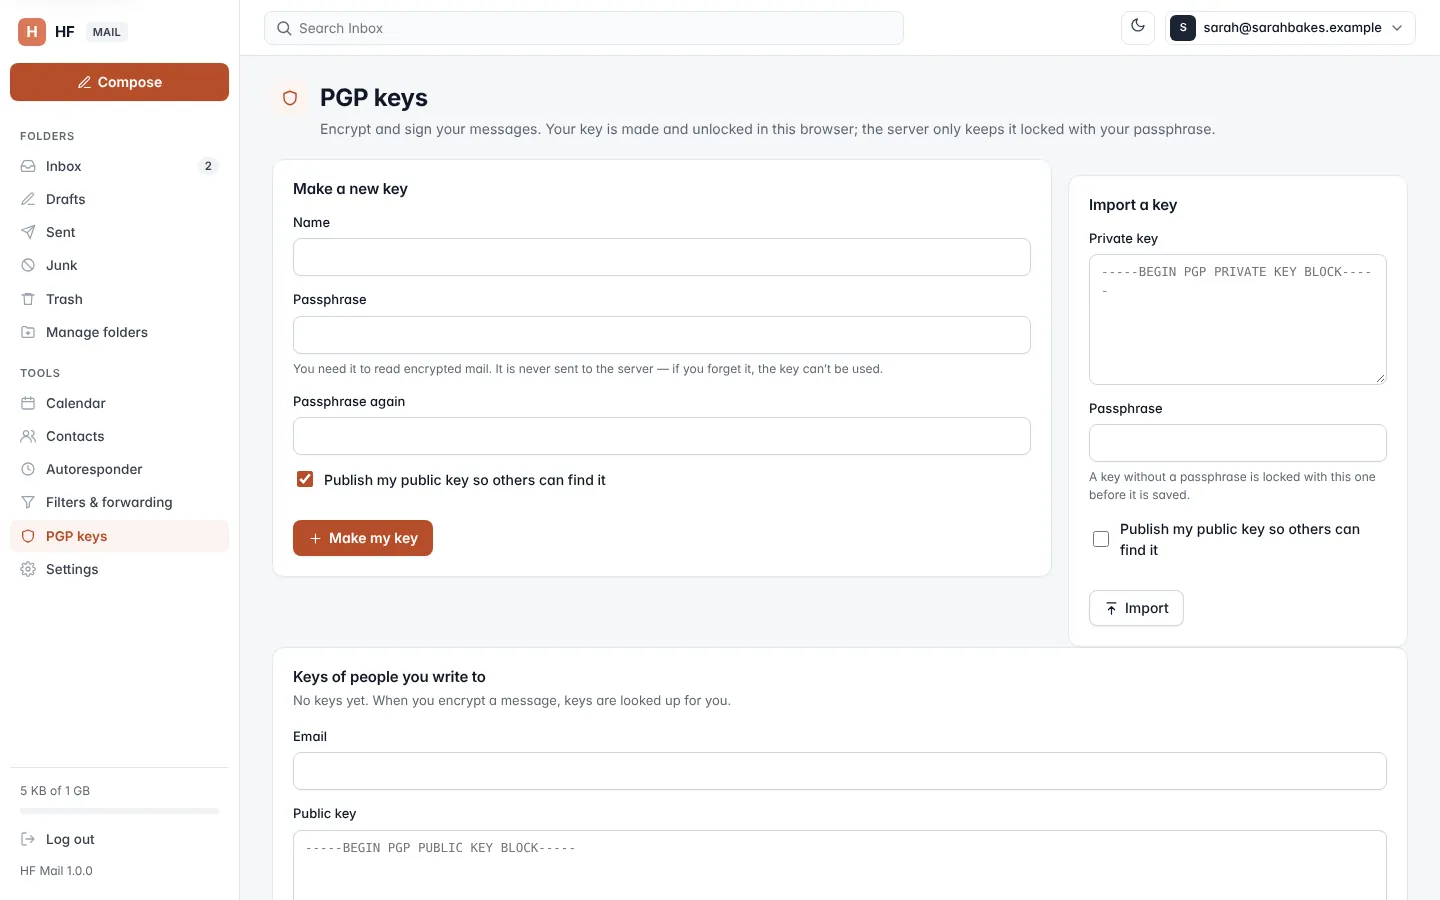The image size is (1440, 900).
Task: Click the Trash bin icon
Action: [28, 299]
